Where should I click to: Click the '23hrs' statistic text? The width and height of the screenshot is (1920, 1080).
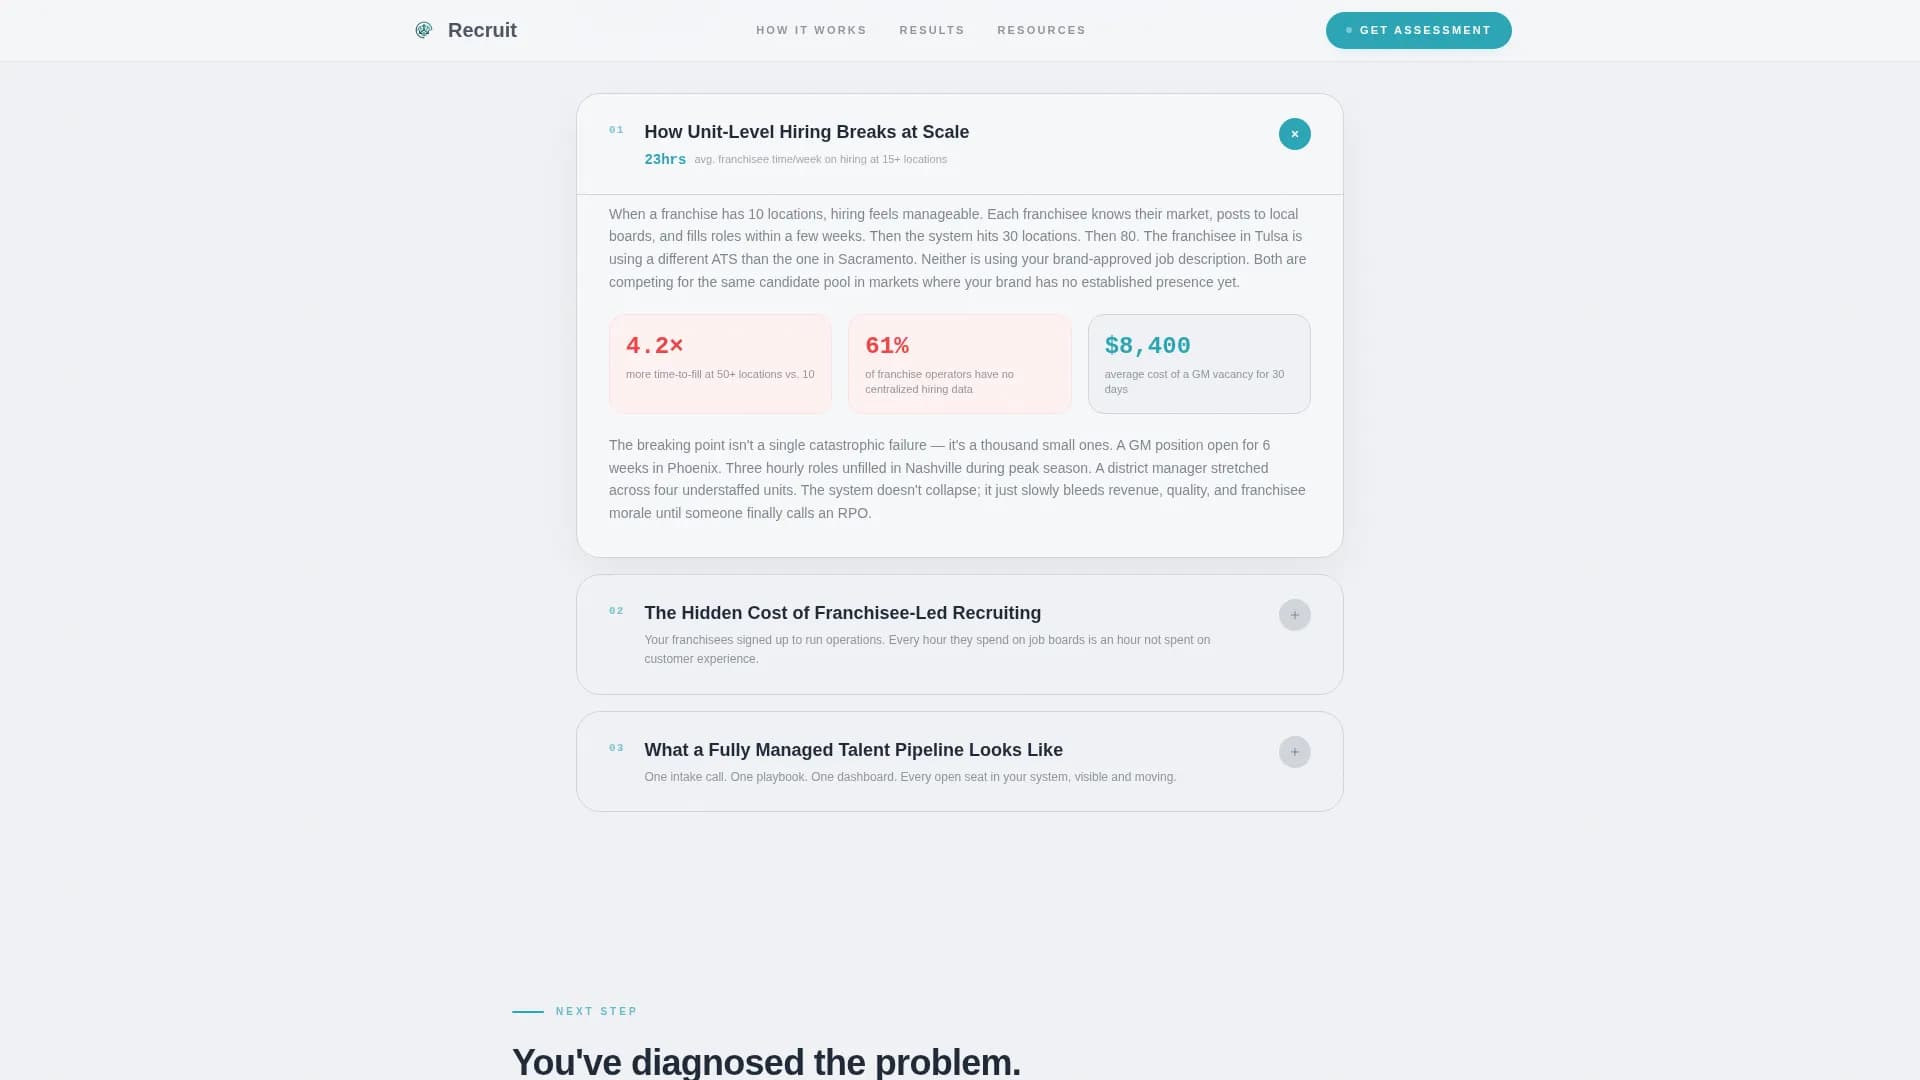[x=664, y=159]
